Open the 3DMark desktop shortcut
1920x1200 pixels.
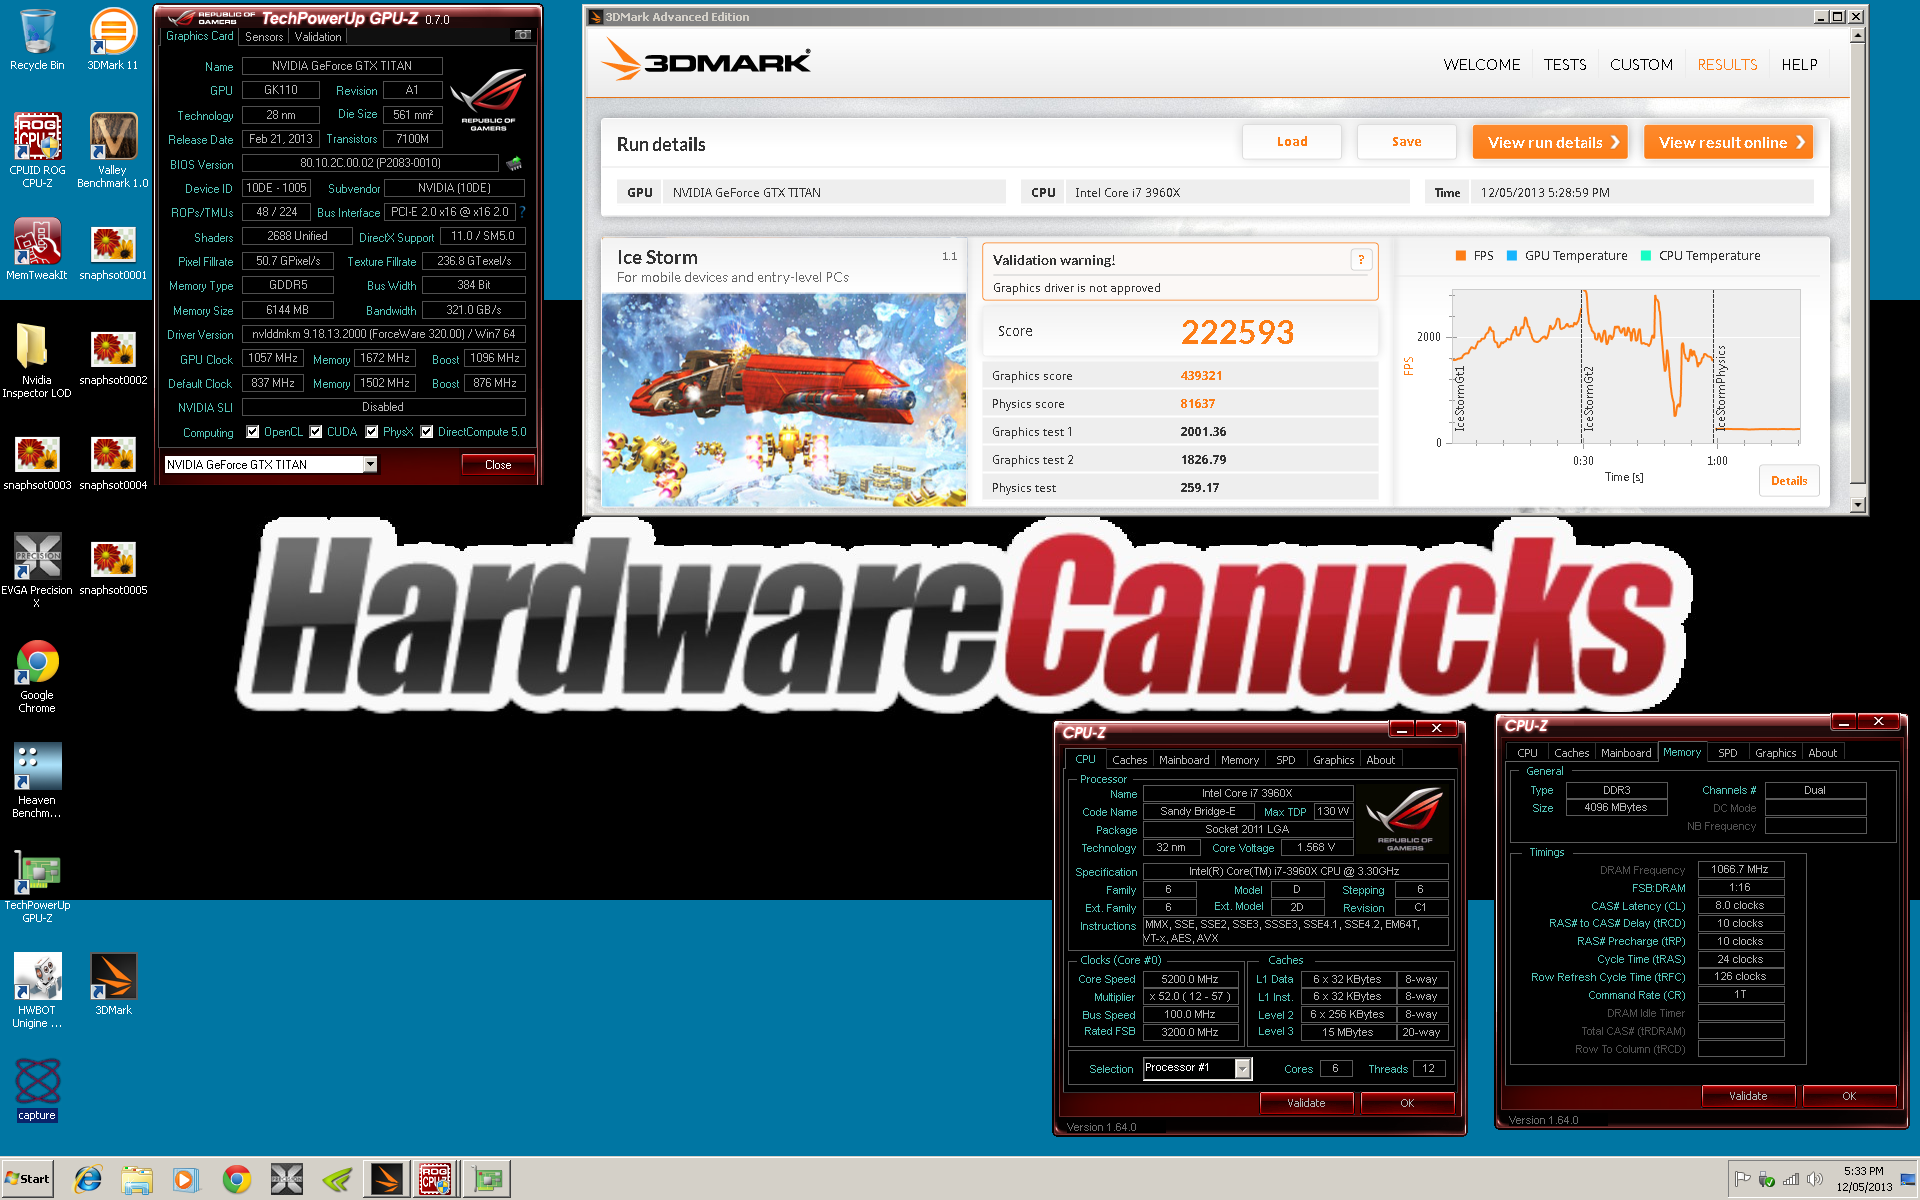coord(113,985)
